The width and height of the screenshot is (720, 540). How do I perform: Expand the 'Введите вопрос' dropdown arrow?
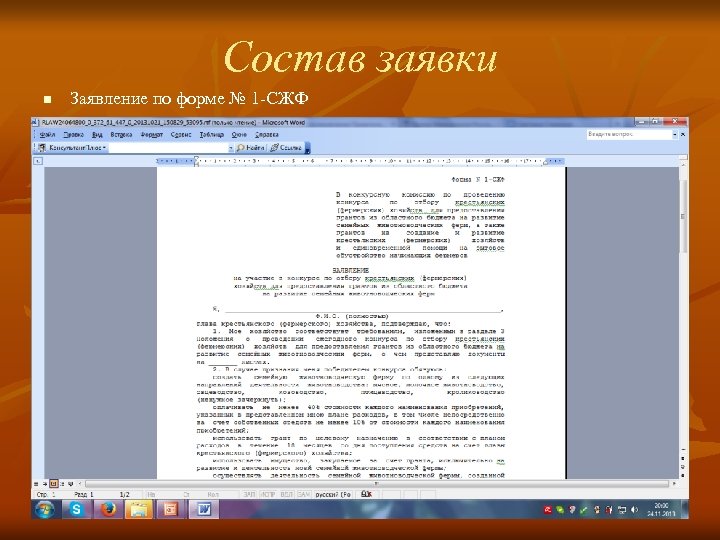[x=675, y=134]
